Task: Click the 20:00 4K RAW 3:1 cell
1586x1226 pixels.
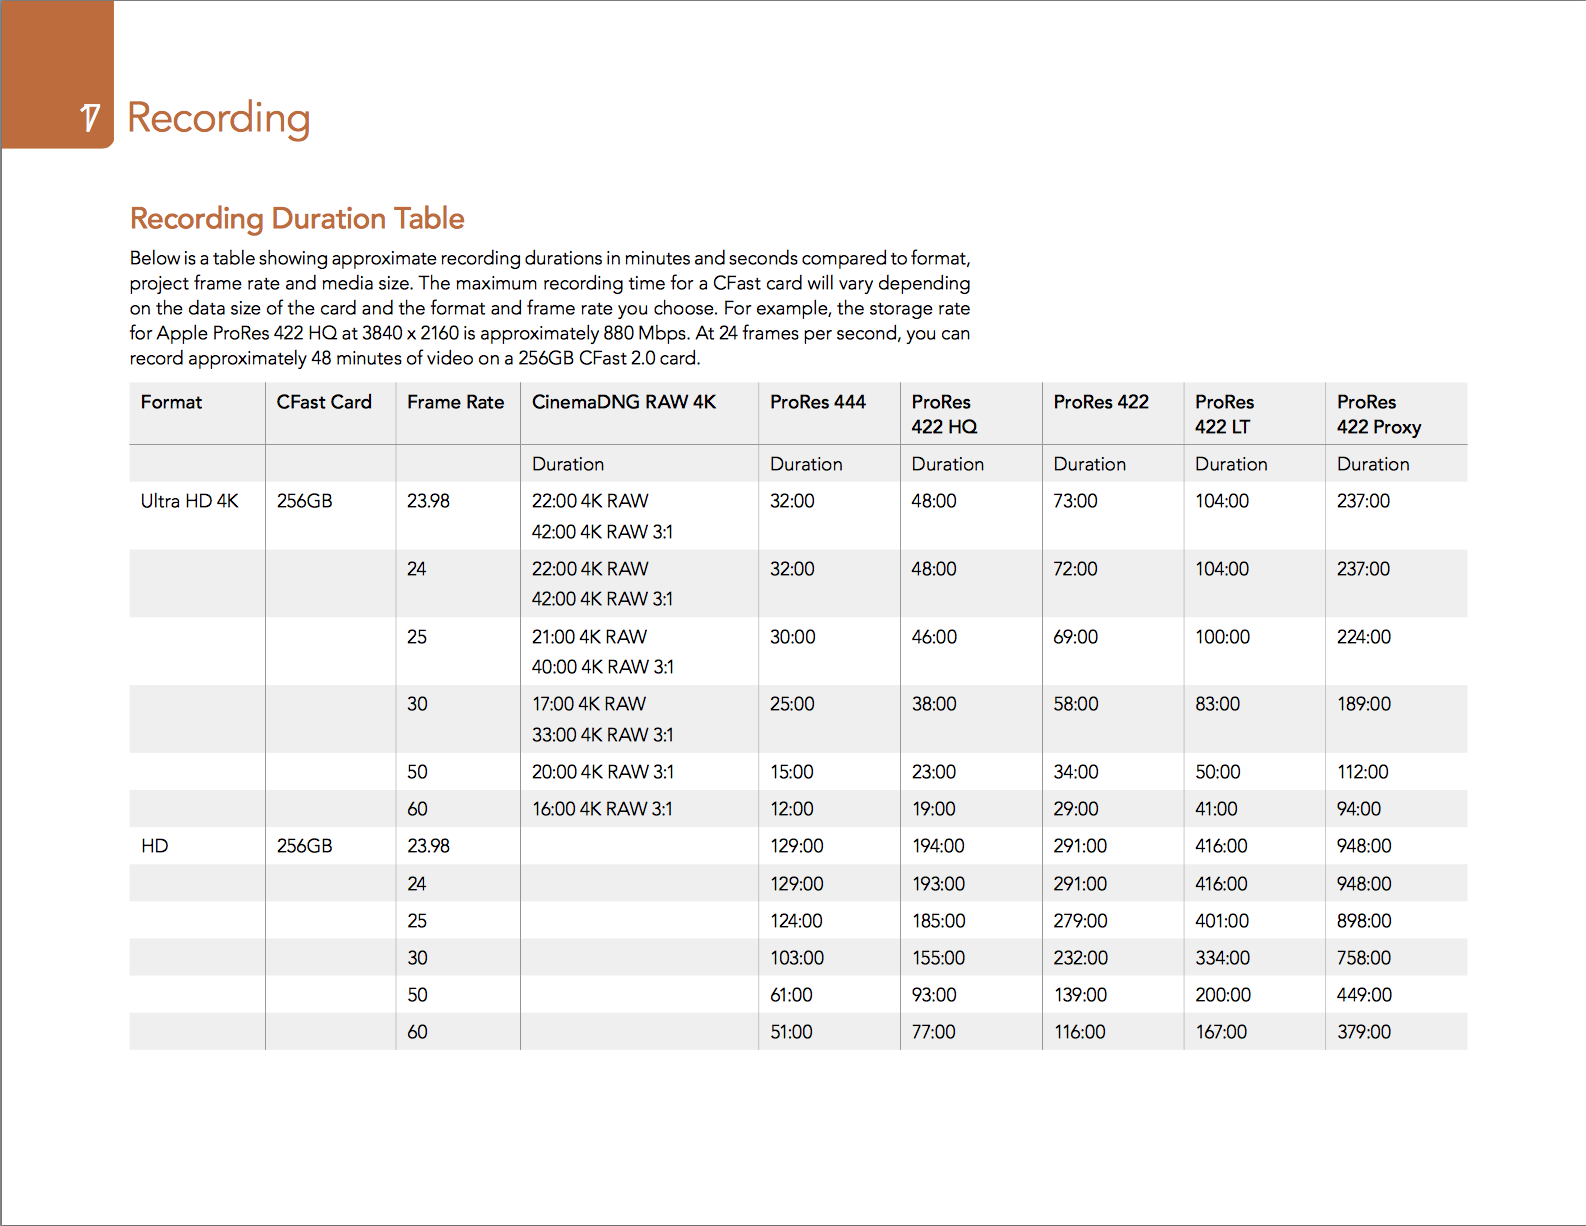Action: click(603, 772)
